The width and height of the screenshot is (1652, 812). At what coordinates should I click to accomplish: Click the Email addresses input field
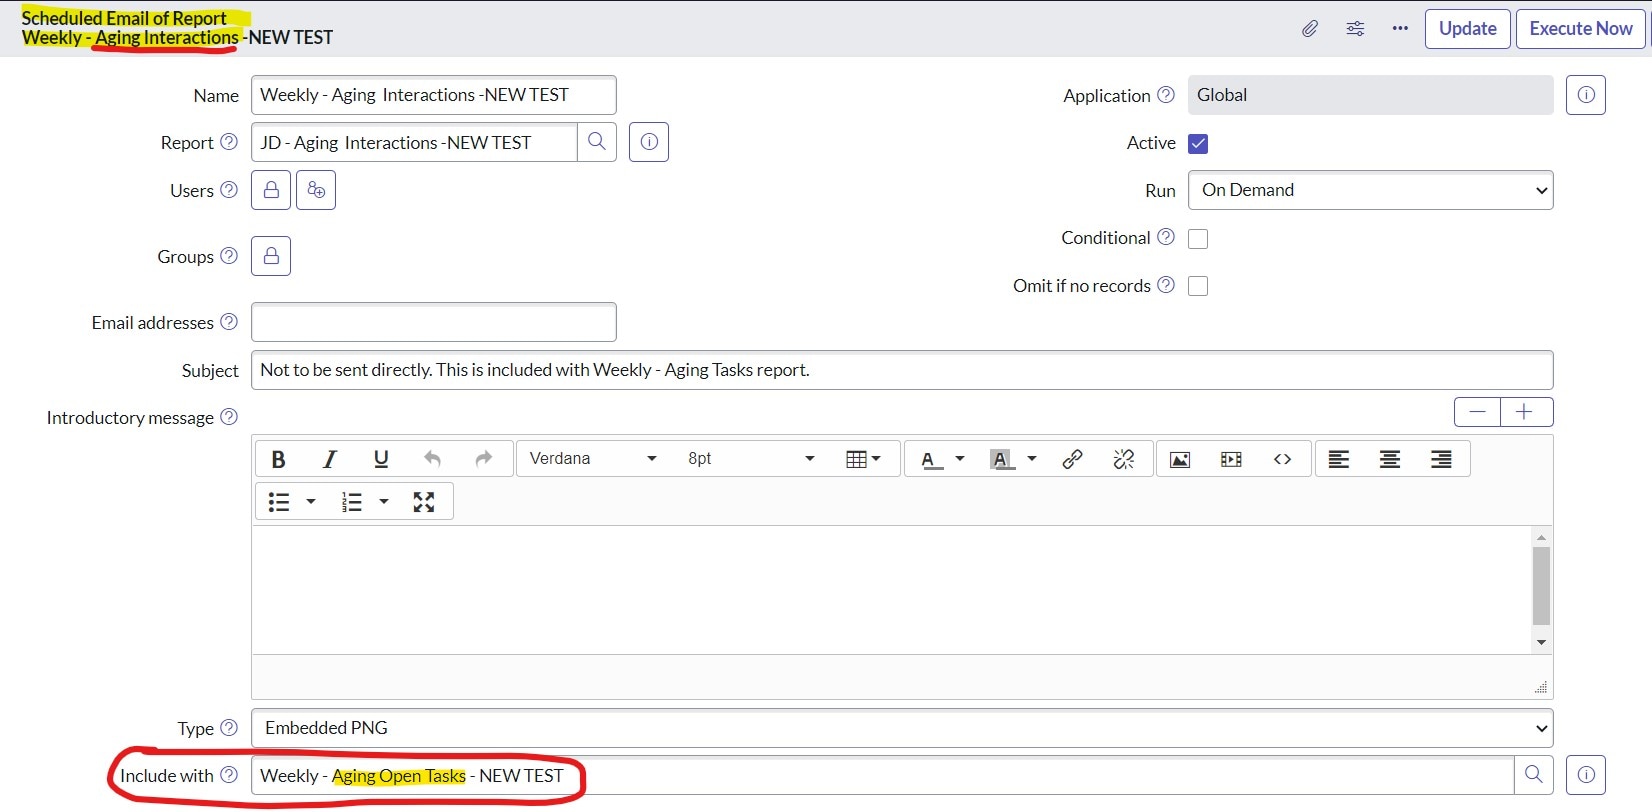click(x=434, y=322)
